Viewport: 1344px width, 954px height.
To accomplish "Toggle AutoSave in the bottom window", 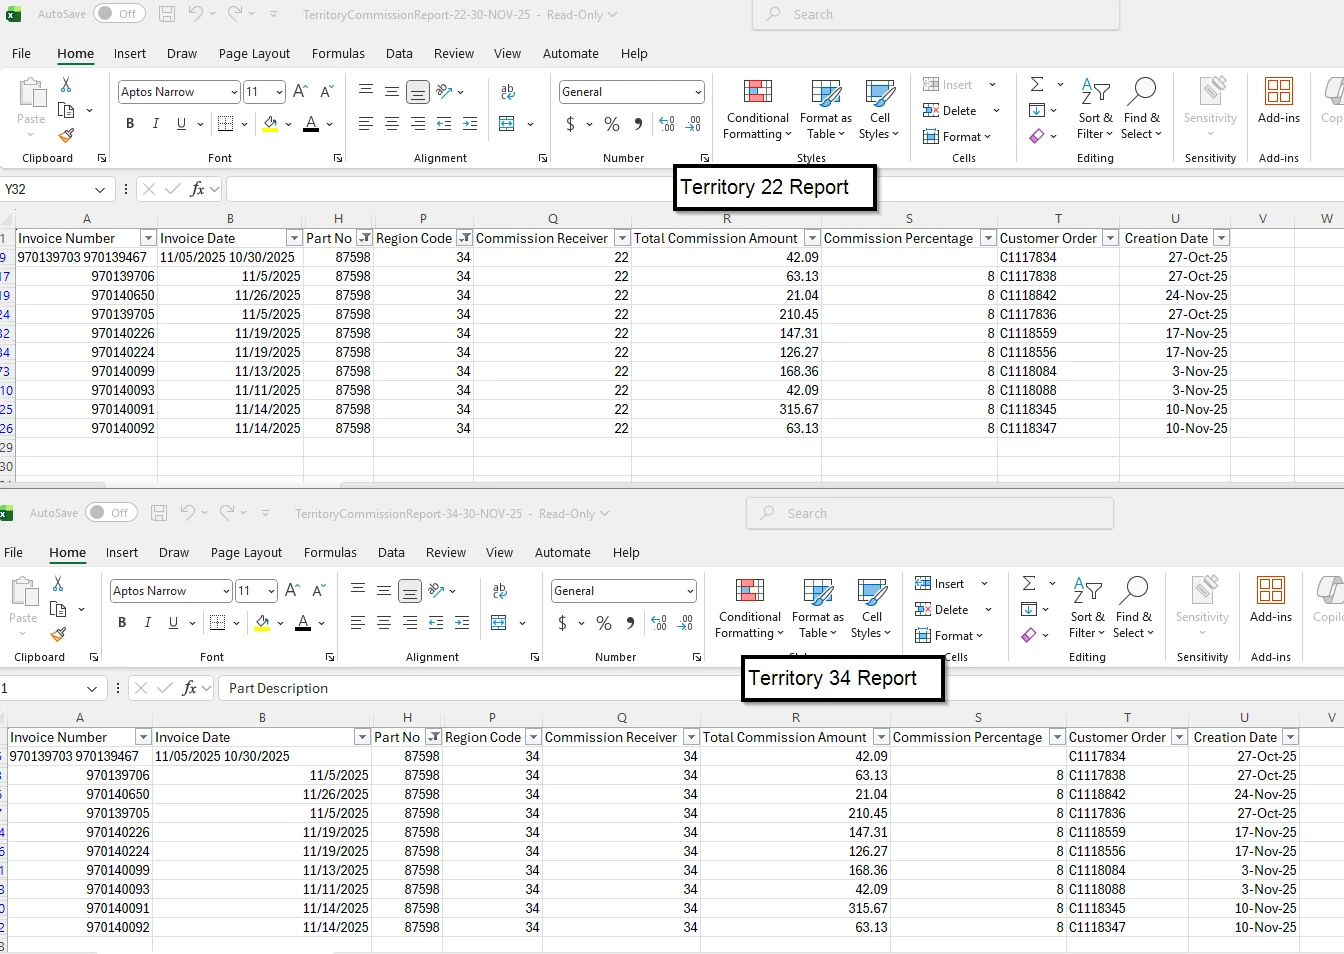I will click(111, 513).
